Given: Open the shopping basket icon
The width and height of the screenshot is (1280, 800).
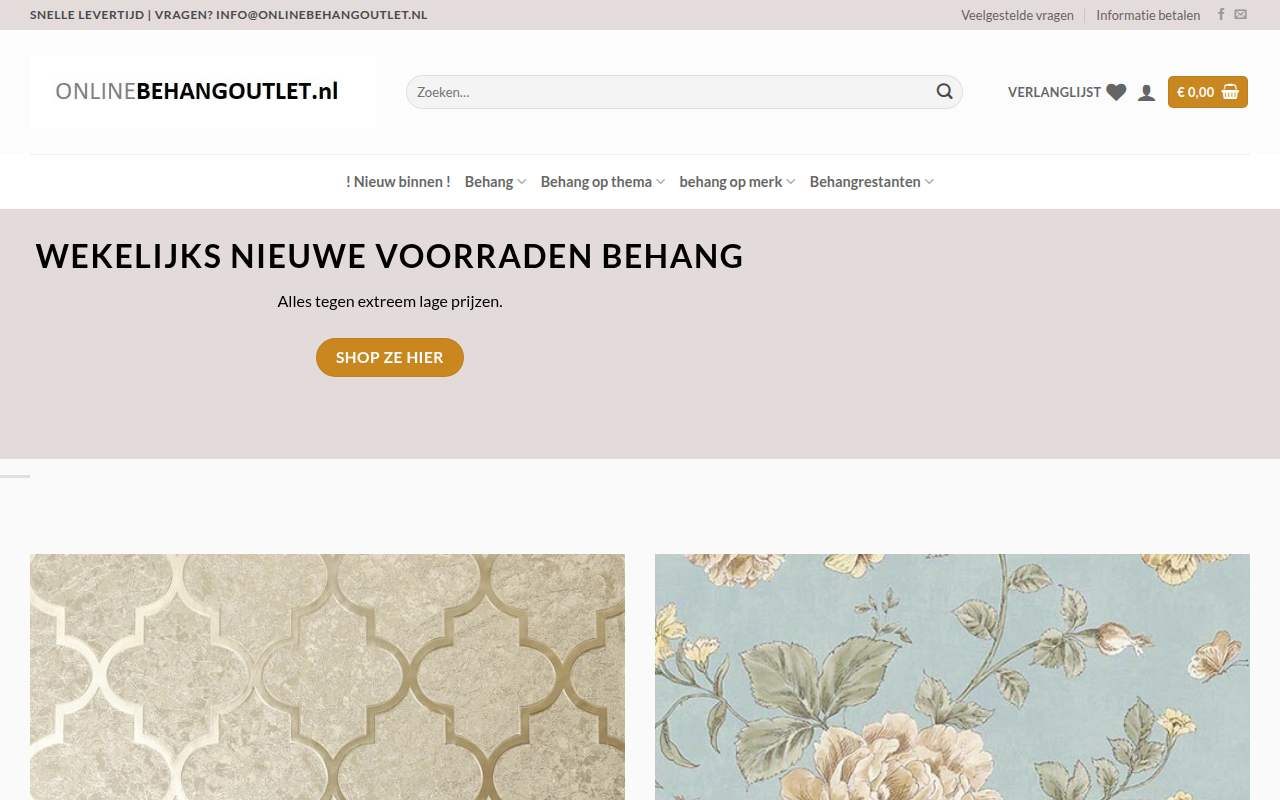Looking at the screenshot, I should coord(1230,92).
